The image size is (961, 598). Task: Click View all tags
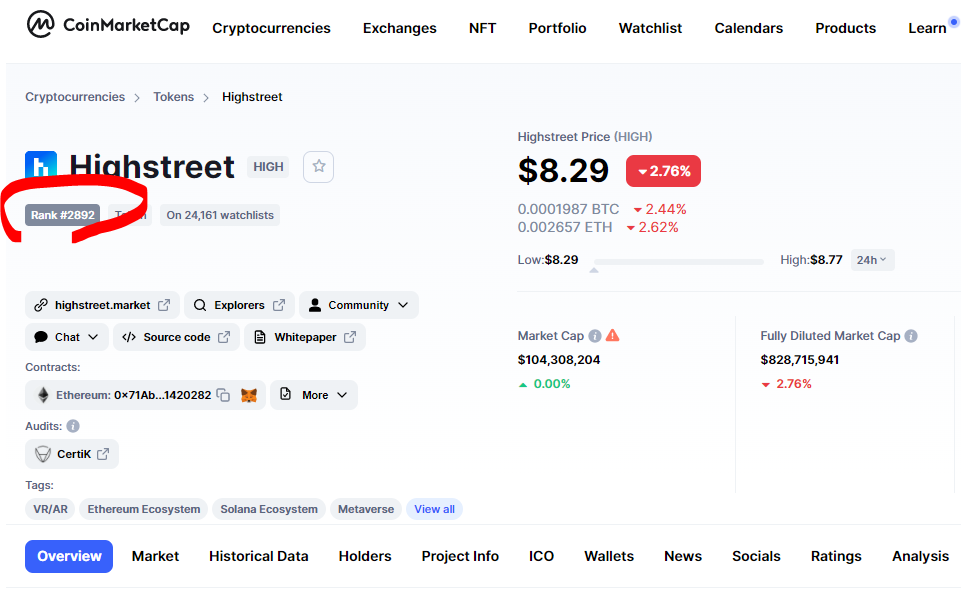point(435,509)
